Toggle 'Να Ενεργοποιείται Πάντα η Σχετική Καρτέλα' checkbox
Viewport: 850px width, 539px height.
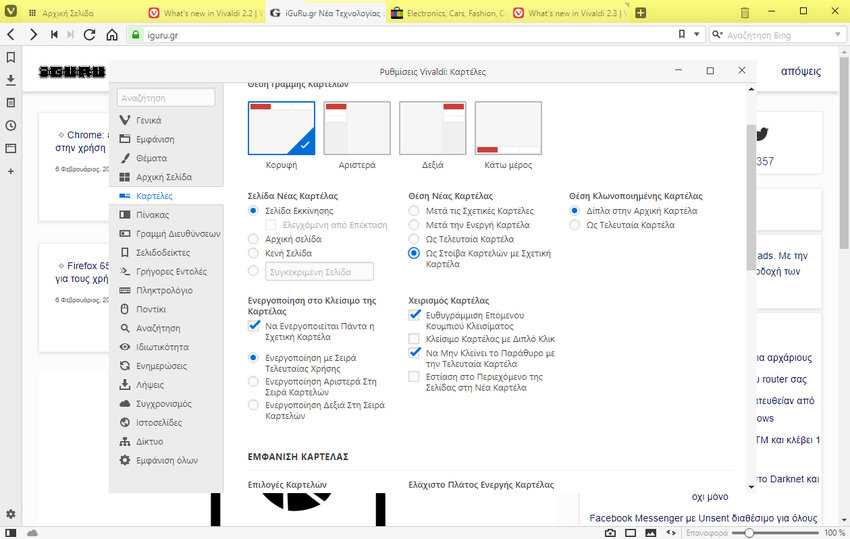[254, 326]
